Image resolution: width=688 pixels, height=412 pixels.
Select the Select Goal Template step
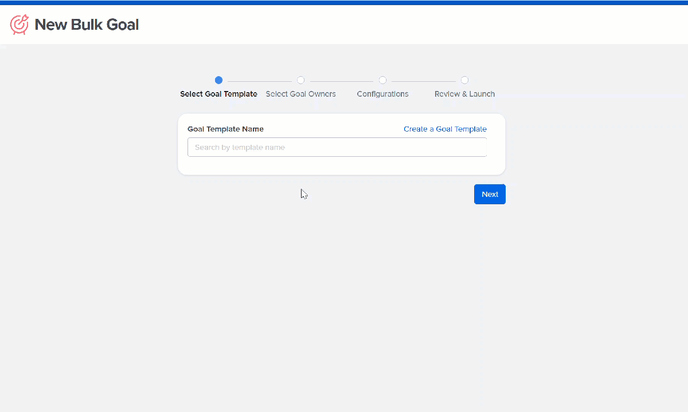219,87
